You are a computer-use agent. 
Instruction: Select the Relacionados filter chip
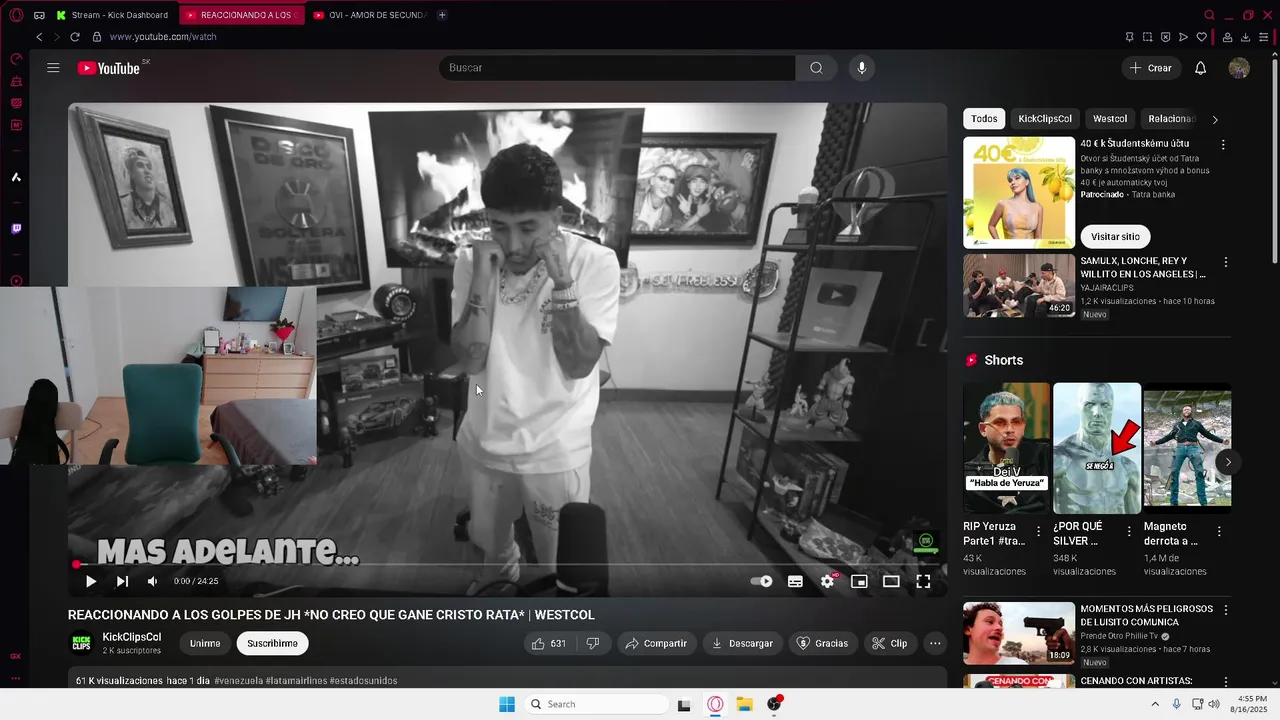pyautogui.click(x=1171, y=119)
